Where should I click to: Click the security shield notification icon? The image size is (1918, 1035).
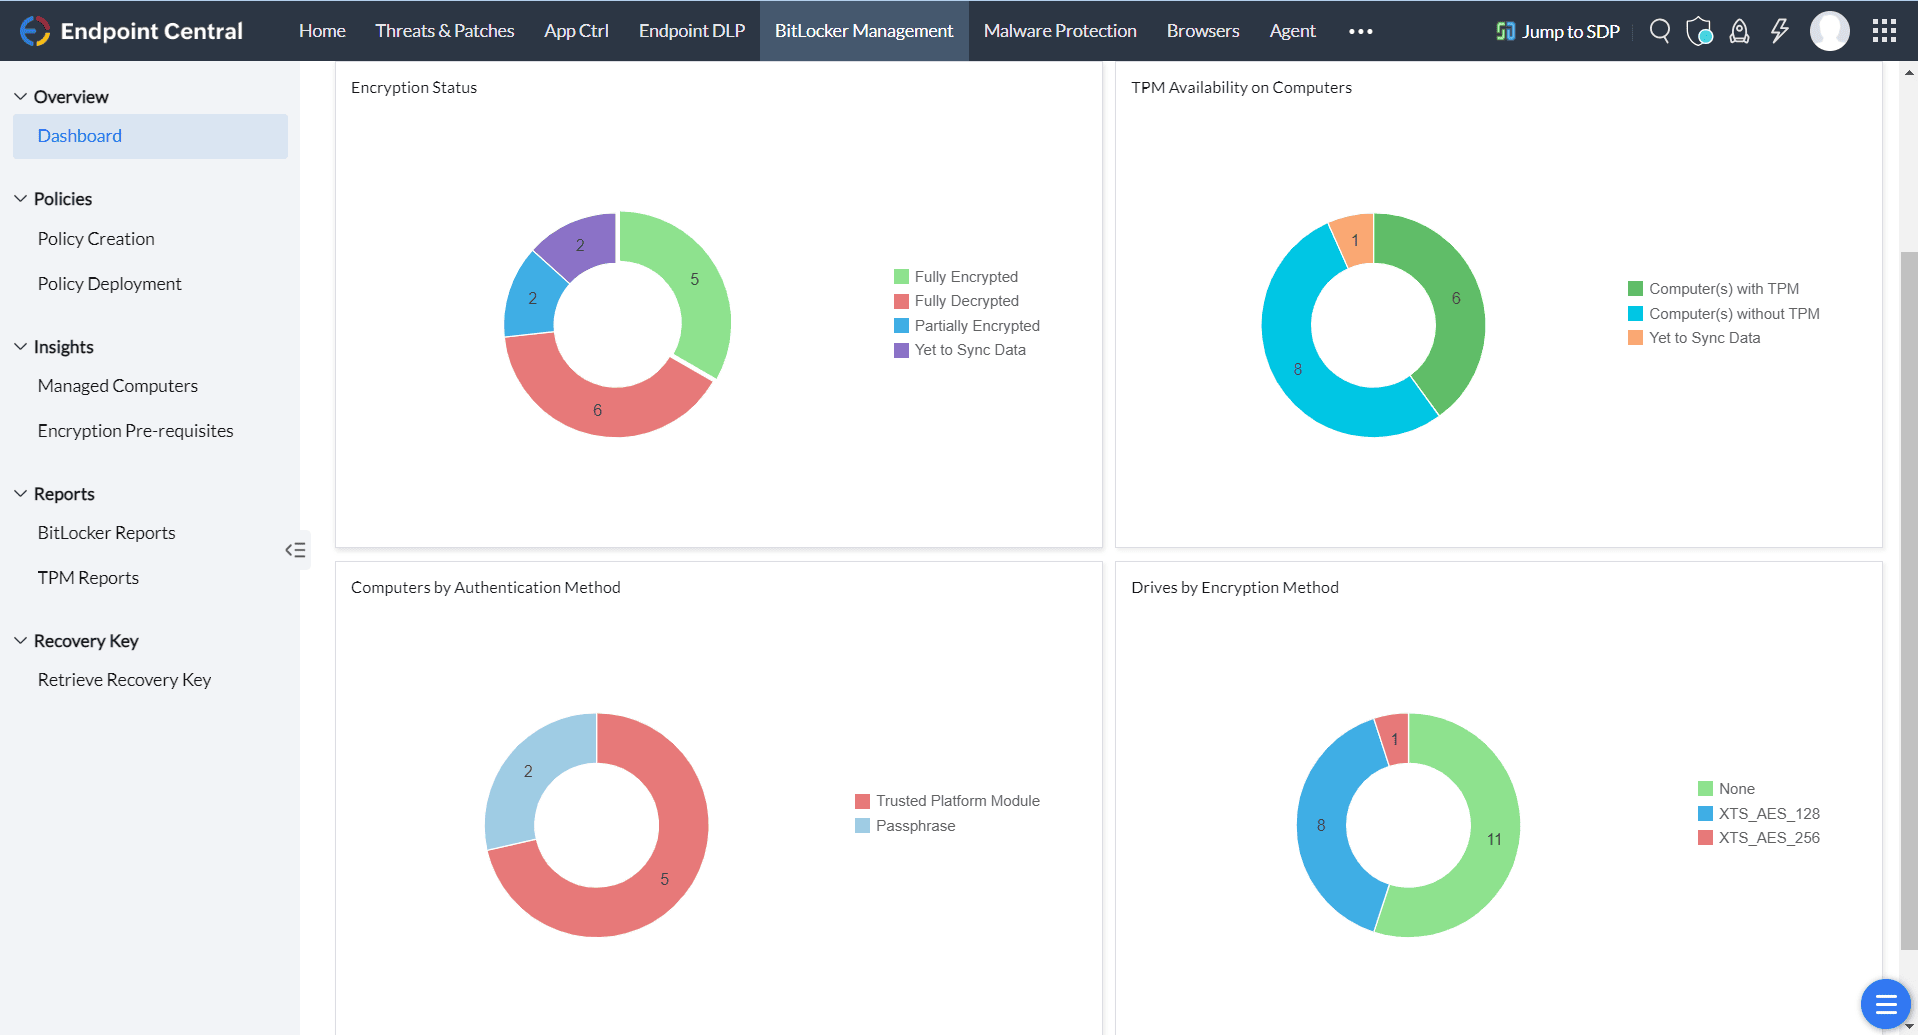point(1699,30)
